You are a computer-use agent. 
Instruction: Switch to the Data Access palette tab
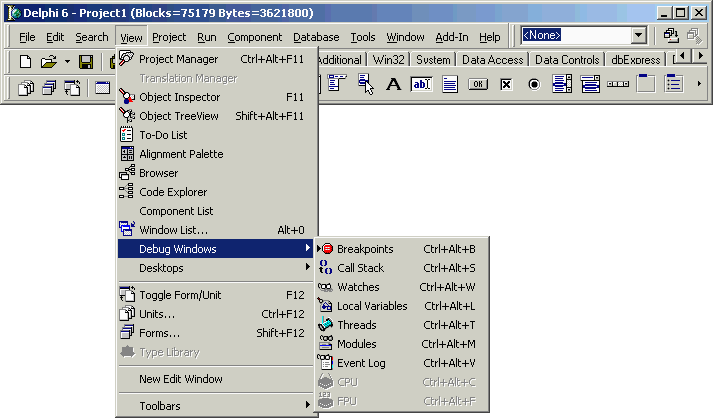click(x=492, y=60)
